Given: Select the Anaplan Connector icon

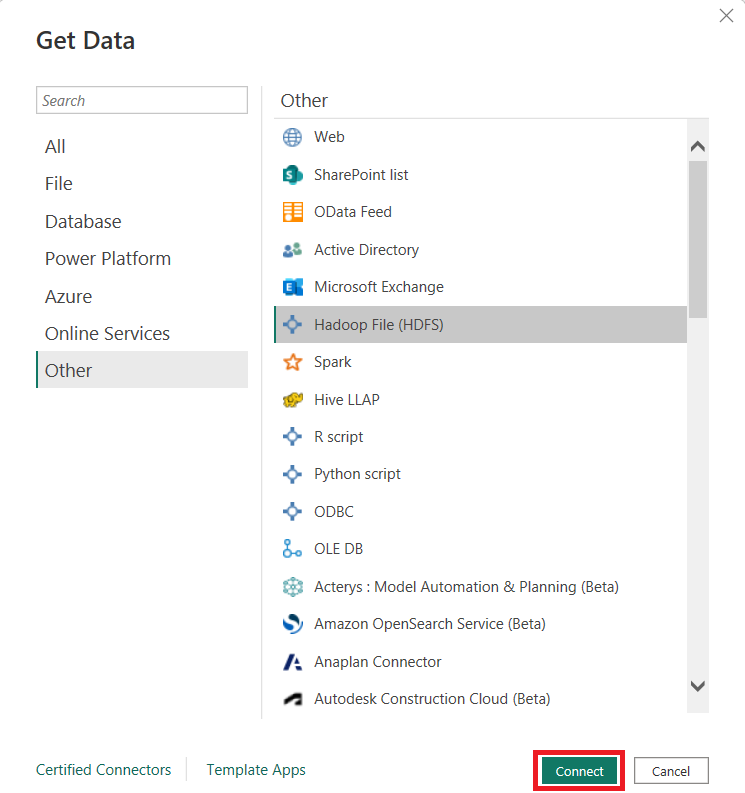Looking at the screenshot, I should tap(292, 662).
